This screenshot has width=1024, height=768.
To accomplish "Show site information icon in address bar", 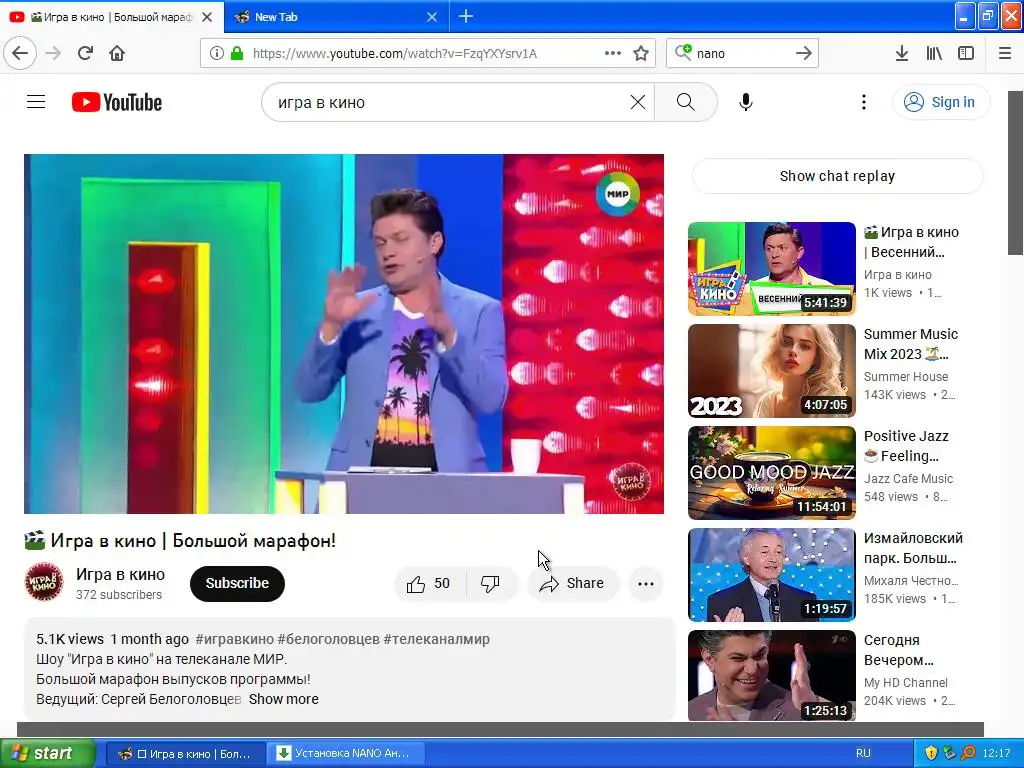I will 217,53.
